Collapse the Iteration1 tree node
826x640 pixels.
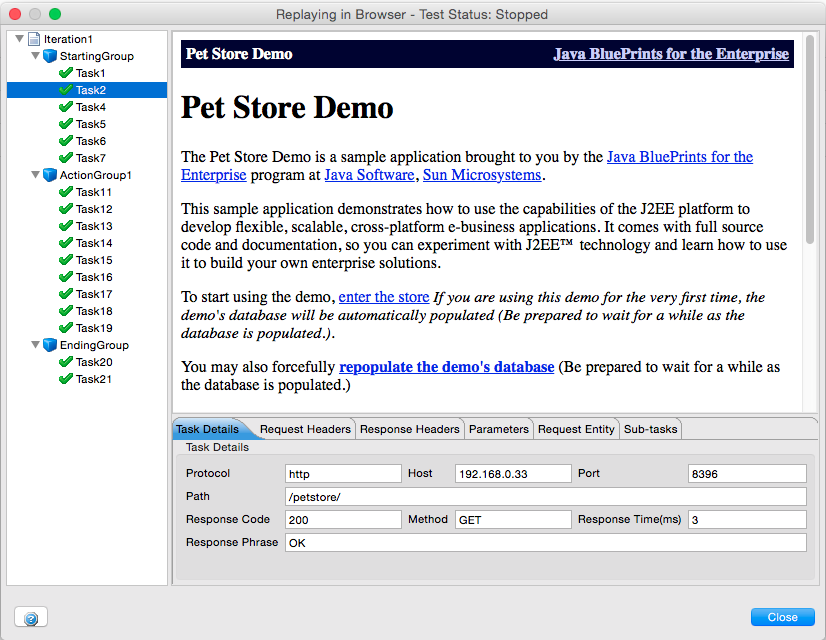(x=19, y=38)
